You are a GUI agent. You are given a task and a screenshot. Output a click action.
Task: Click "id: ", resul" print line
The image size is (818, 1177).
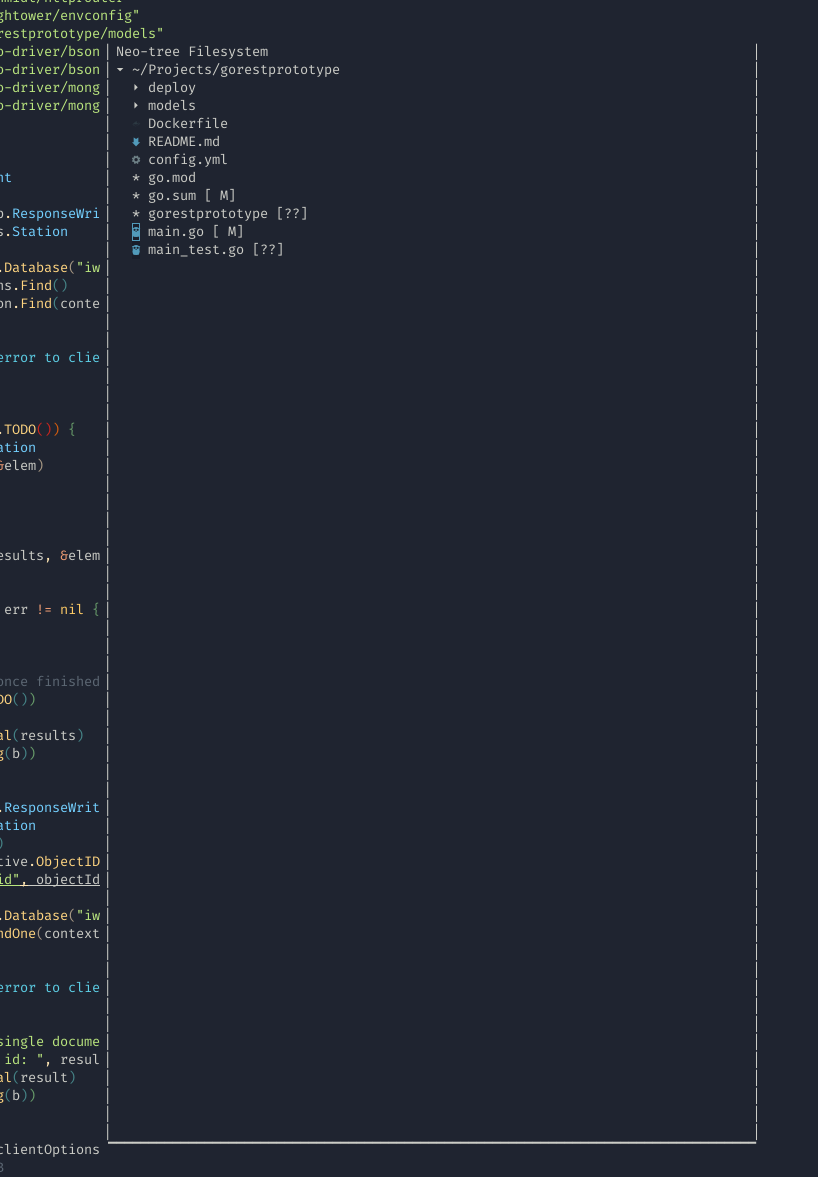click(x=52, y=1060)
